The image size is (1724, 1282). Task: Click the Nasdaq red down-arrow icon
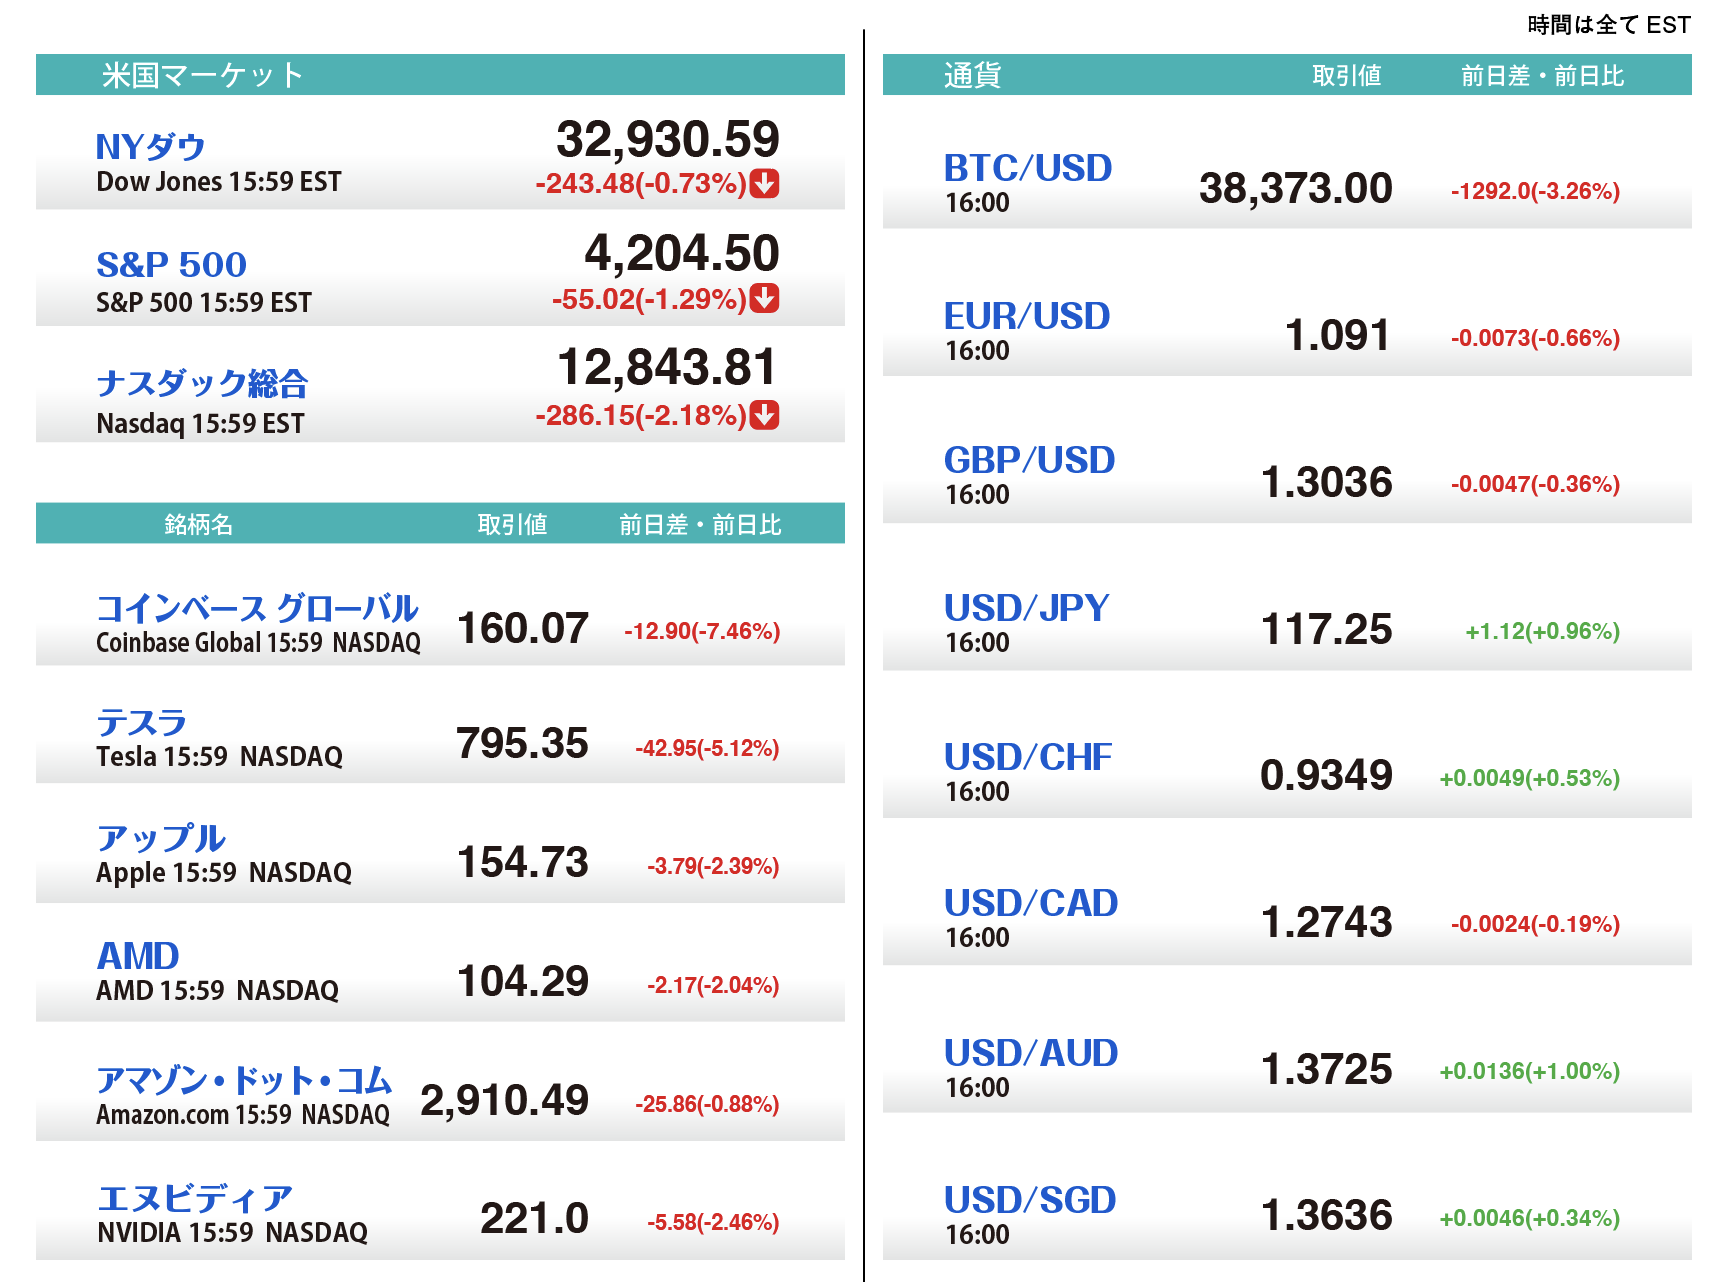(x=765, y=415)
